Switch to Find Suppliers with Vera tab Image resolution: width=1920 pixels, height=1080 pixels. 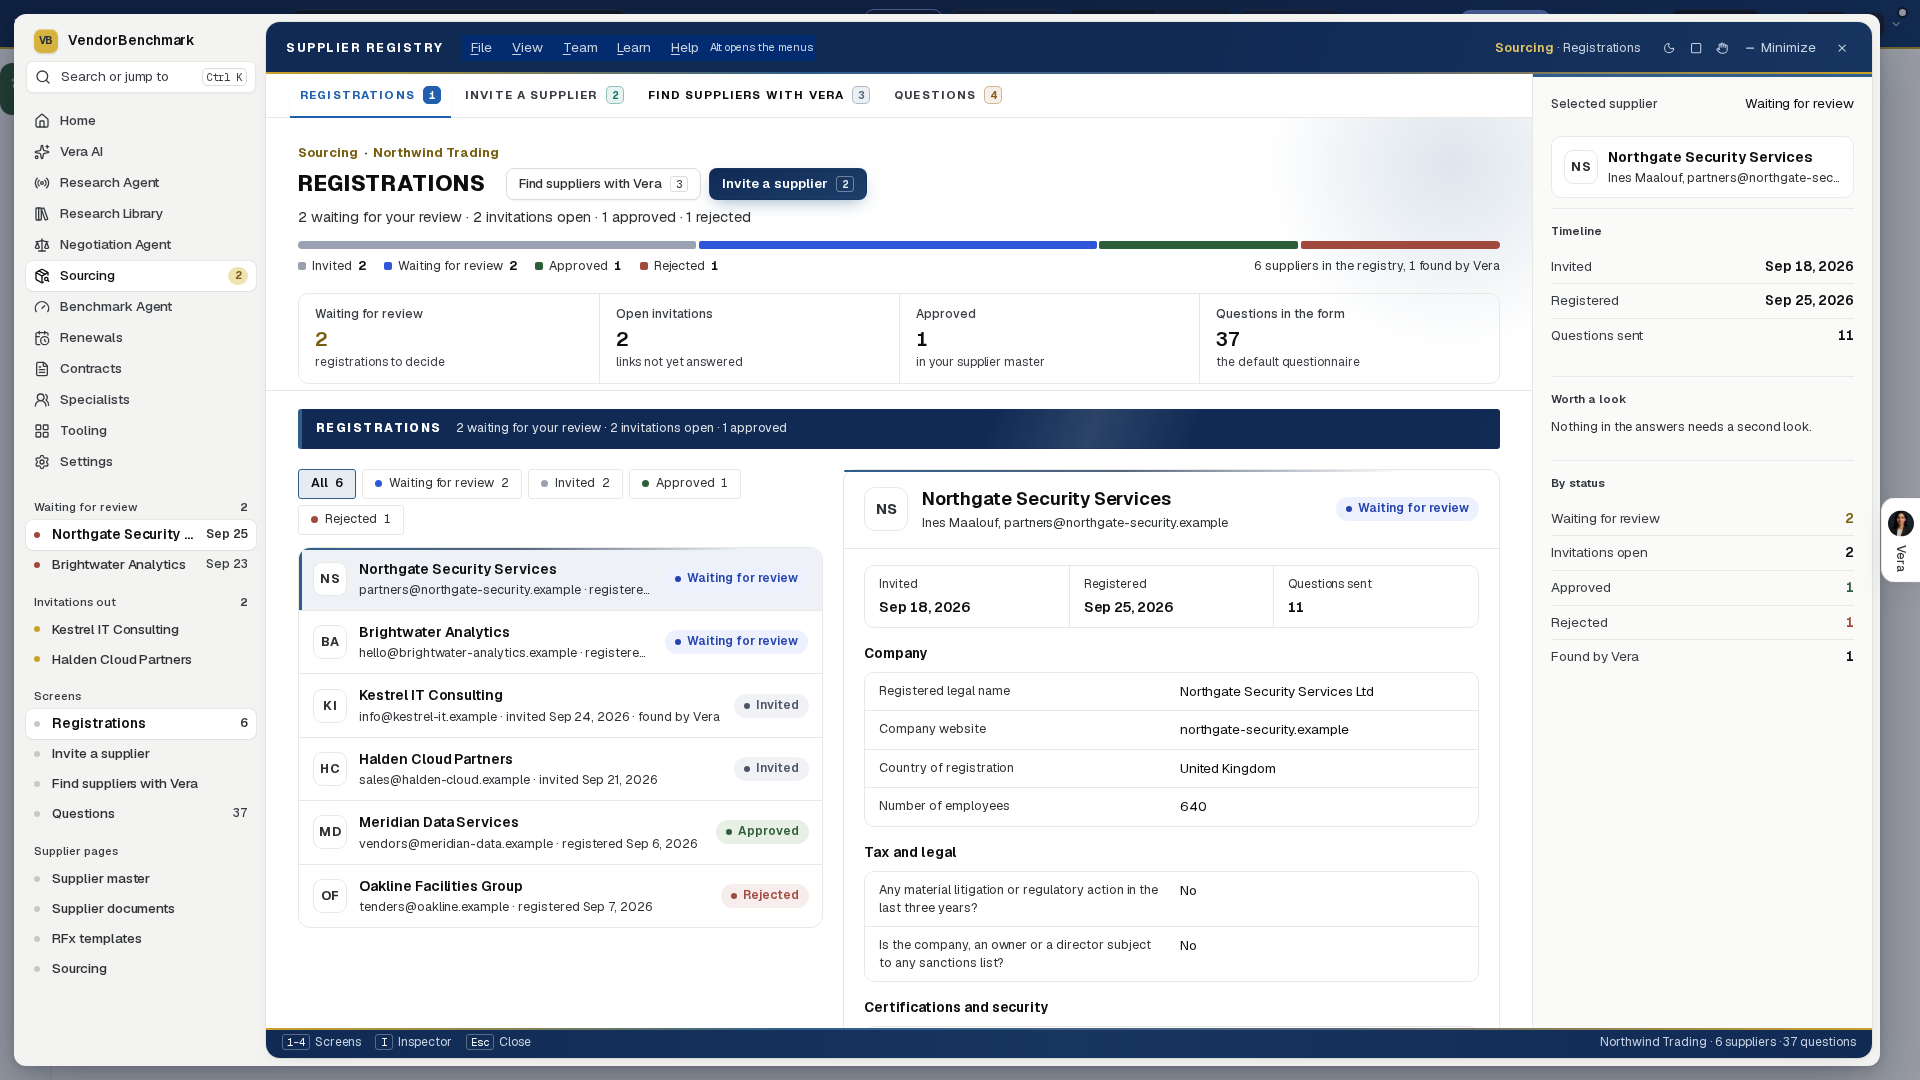click(x=759, y=95)
